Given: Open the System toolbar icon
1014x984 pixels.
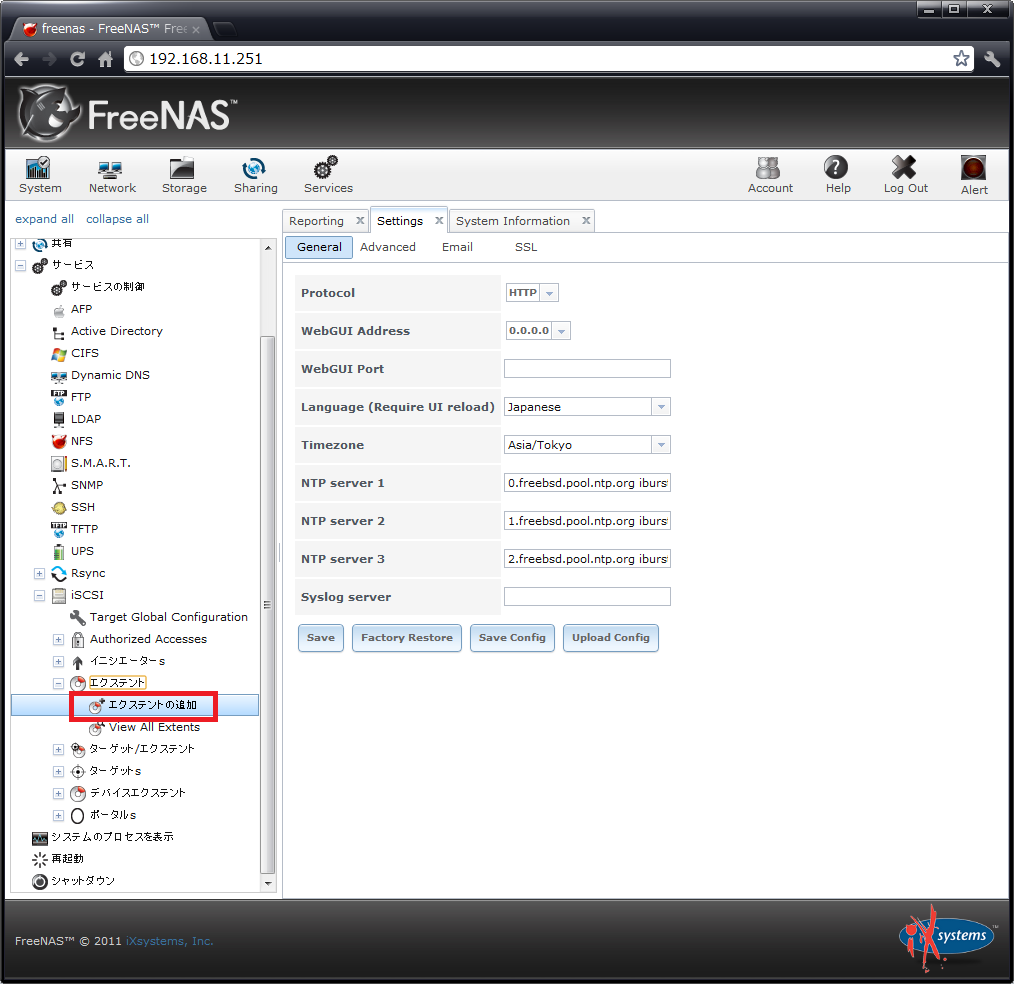Looking at the screenshot, I should [40, 175].
